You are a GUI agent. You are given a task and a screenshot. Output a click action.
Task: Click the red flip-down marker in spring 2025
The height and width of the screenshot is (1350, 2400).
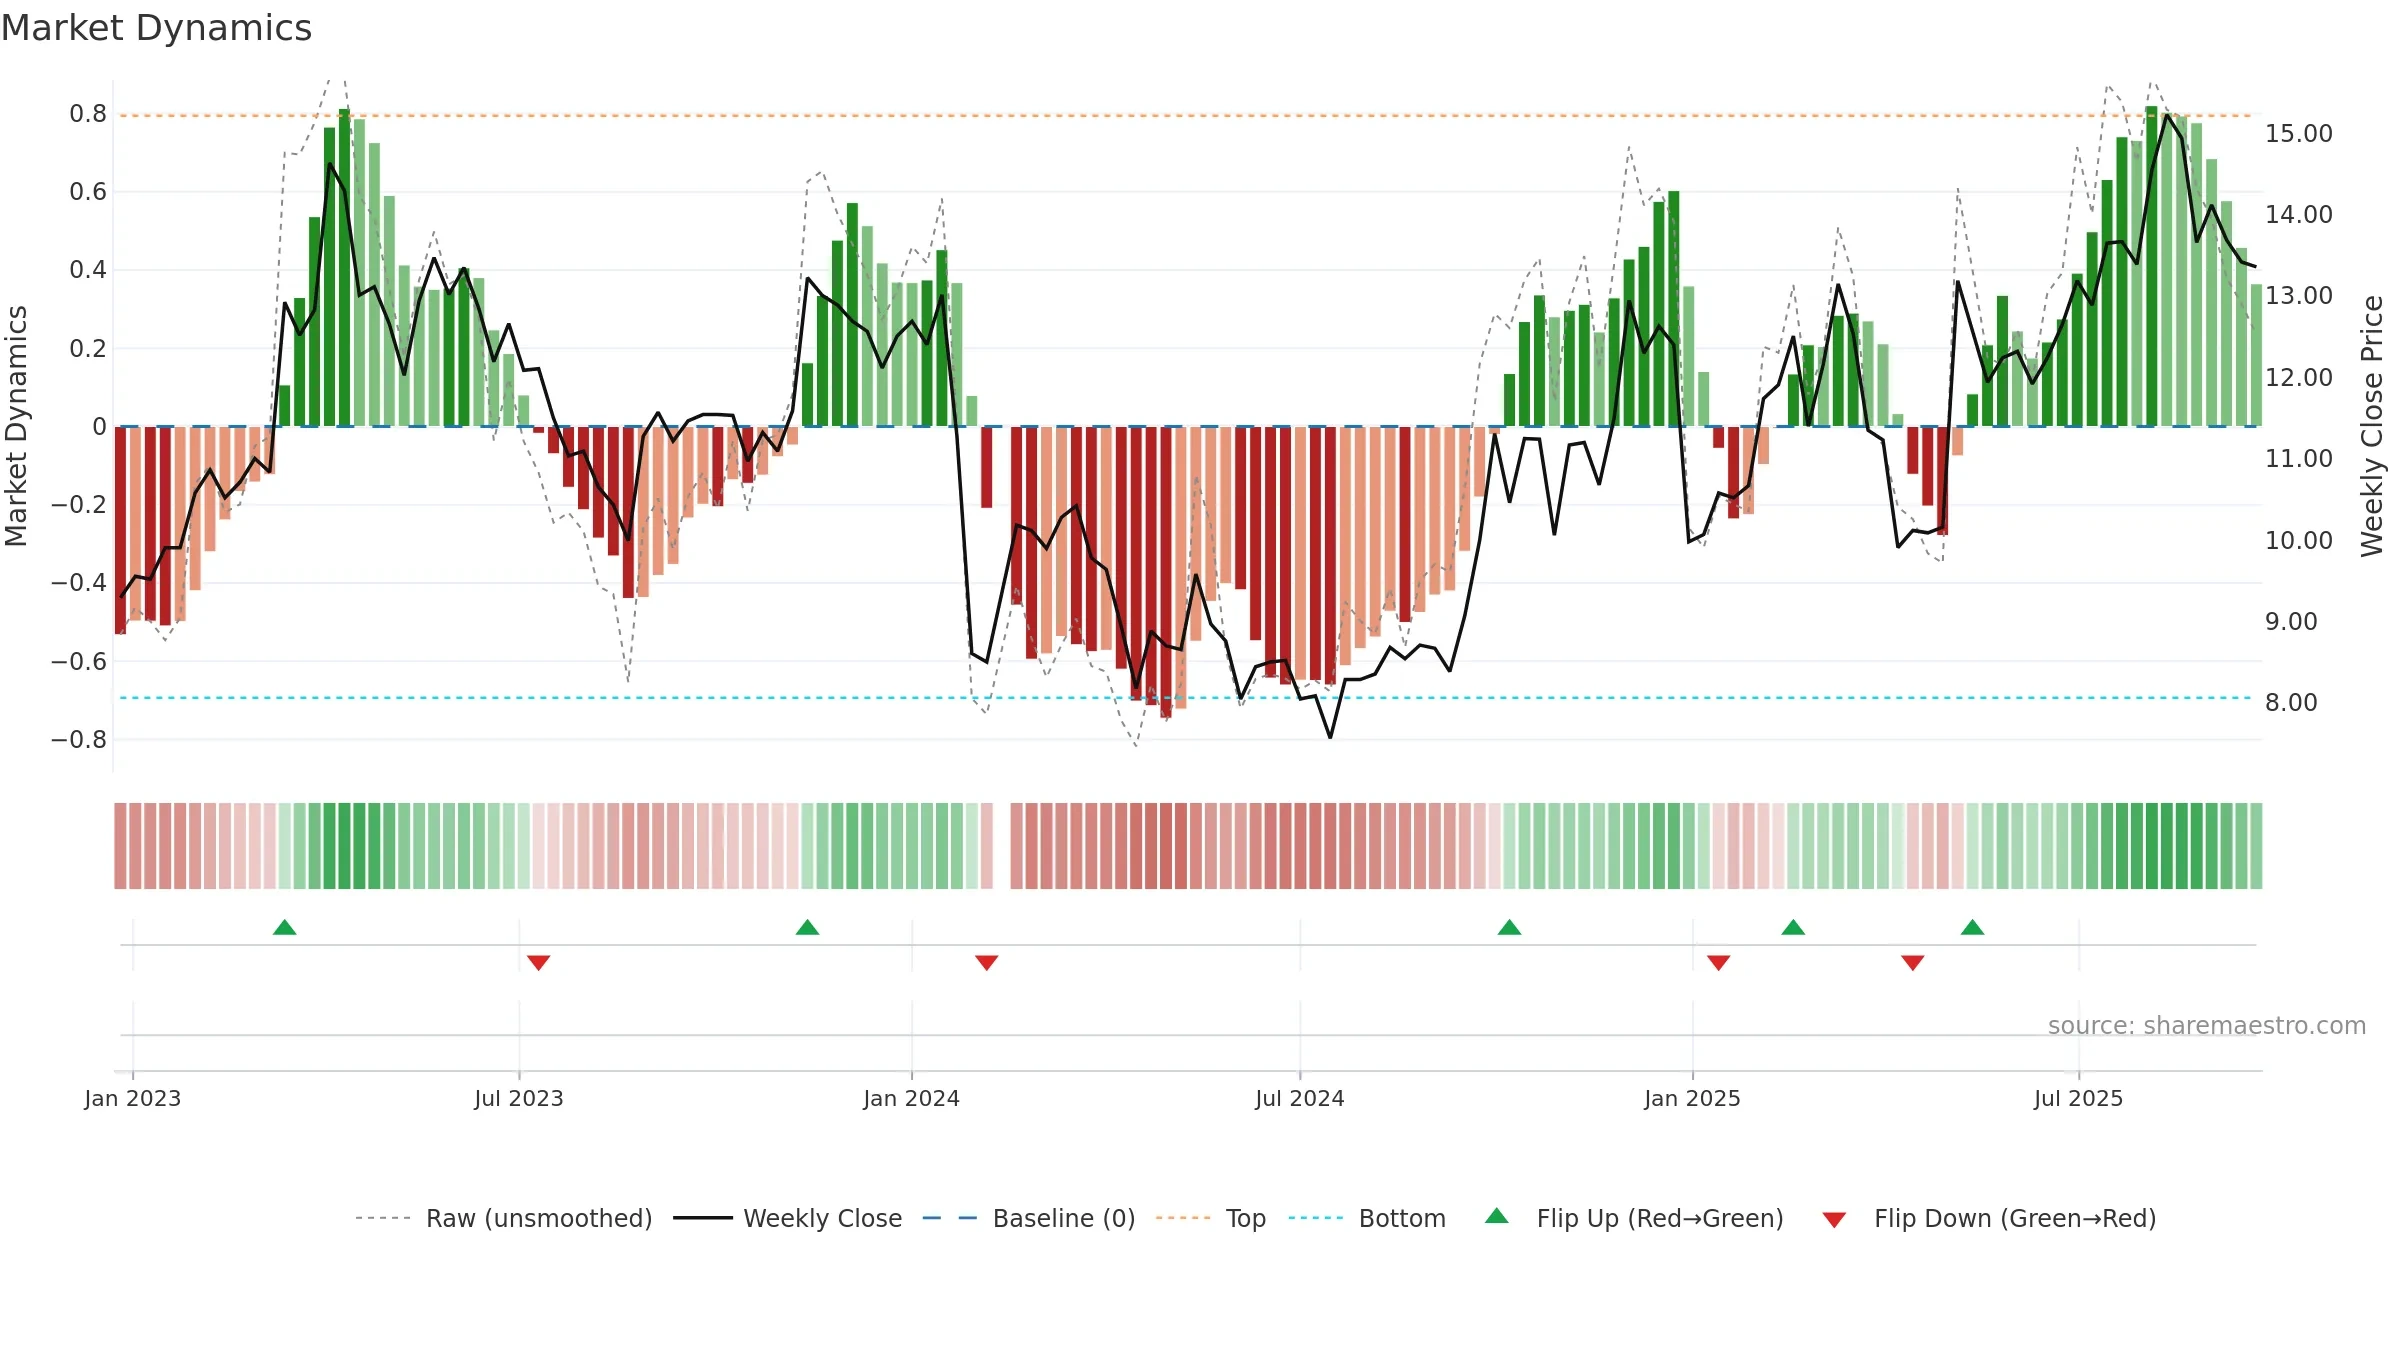(1913, 963)
